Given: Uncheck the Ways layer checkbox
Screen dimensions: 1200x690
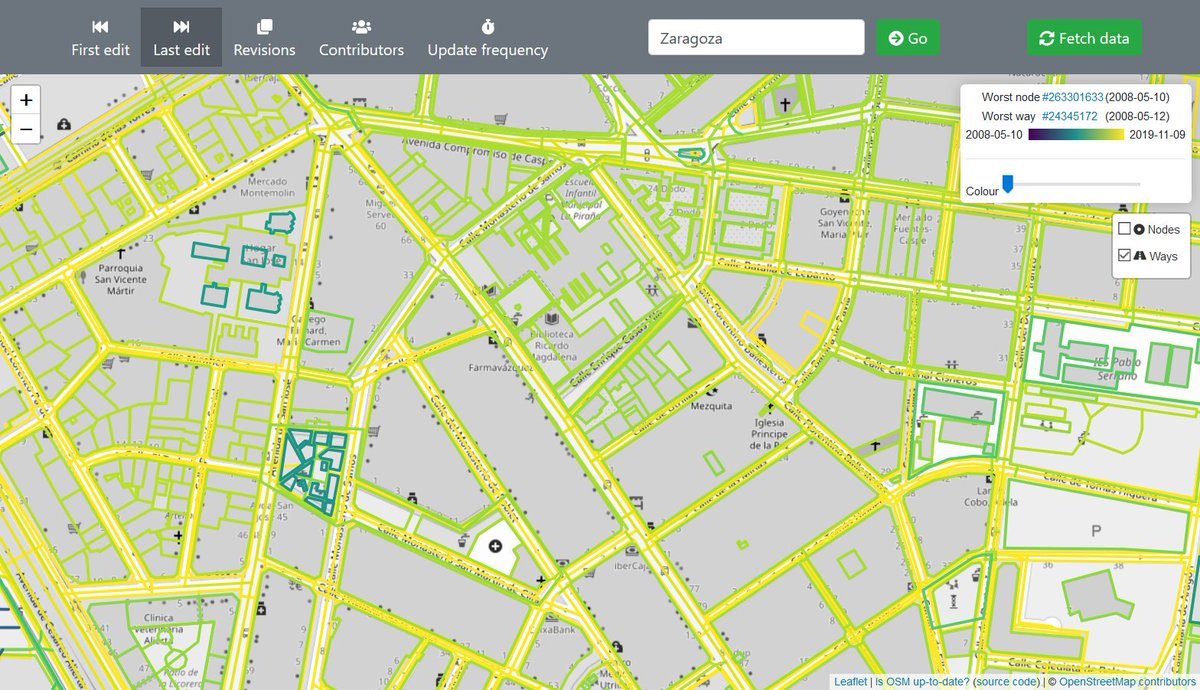Looking at the screenshot, I should point(1125,256).
